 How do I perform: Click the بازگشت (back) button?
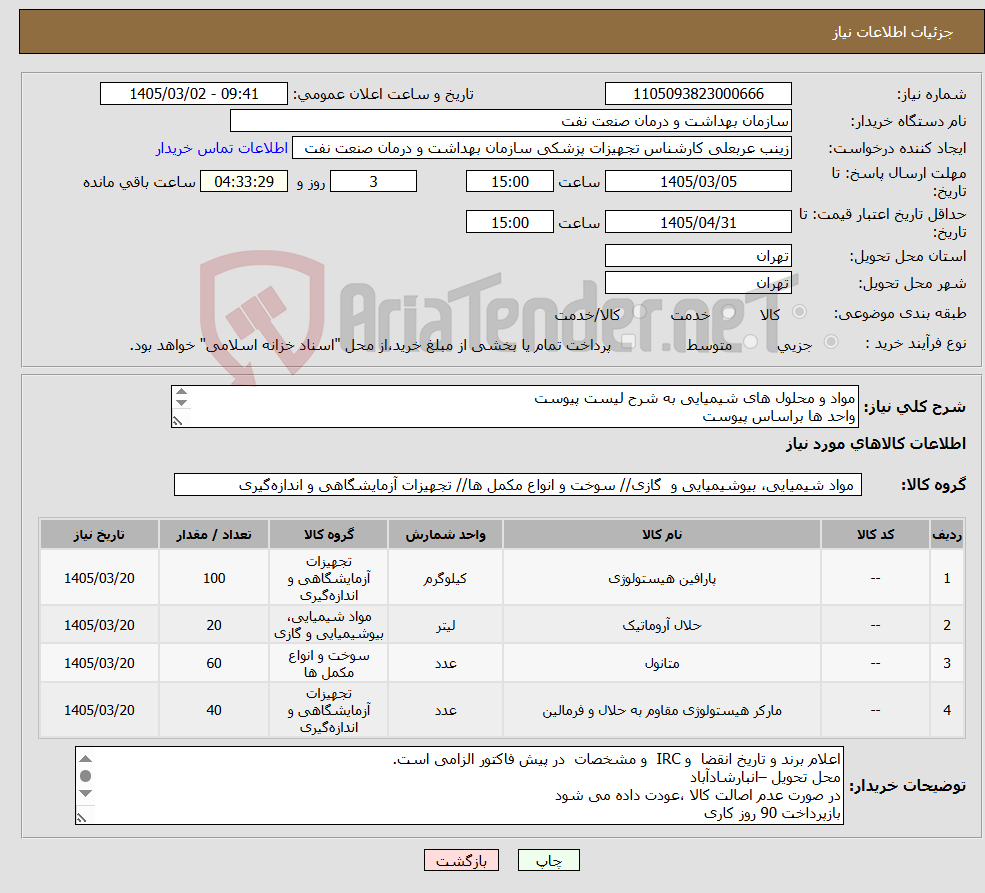point(461,860)
